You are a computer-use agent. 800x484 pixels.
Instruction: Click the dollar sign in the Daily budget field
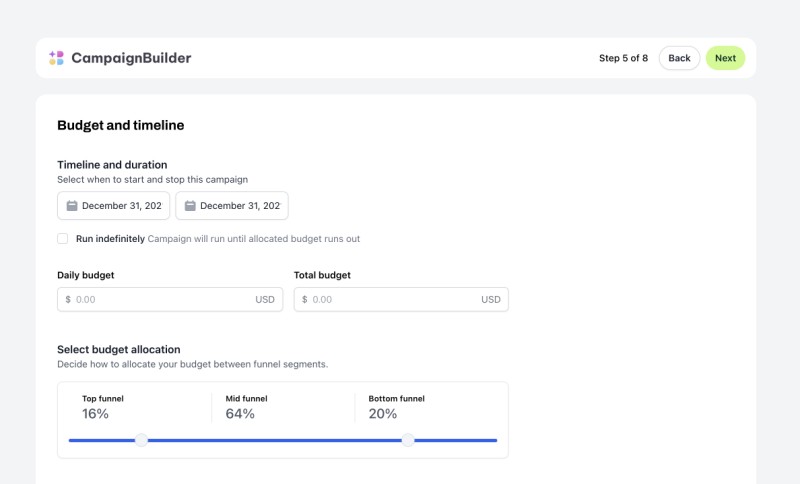point(68,299)
